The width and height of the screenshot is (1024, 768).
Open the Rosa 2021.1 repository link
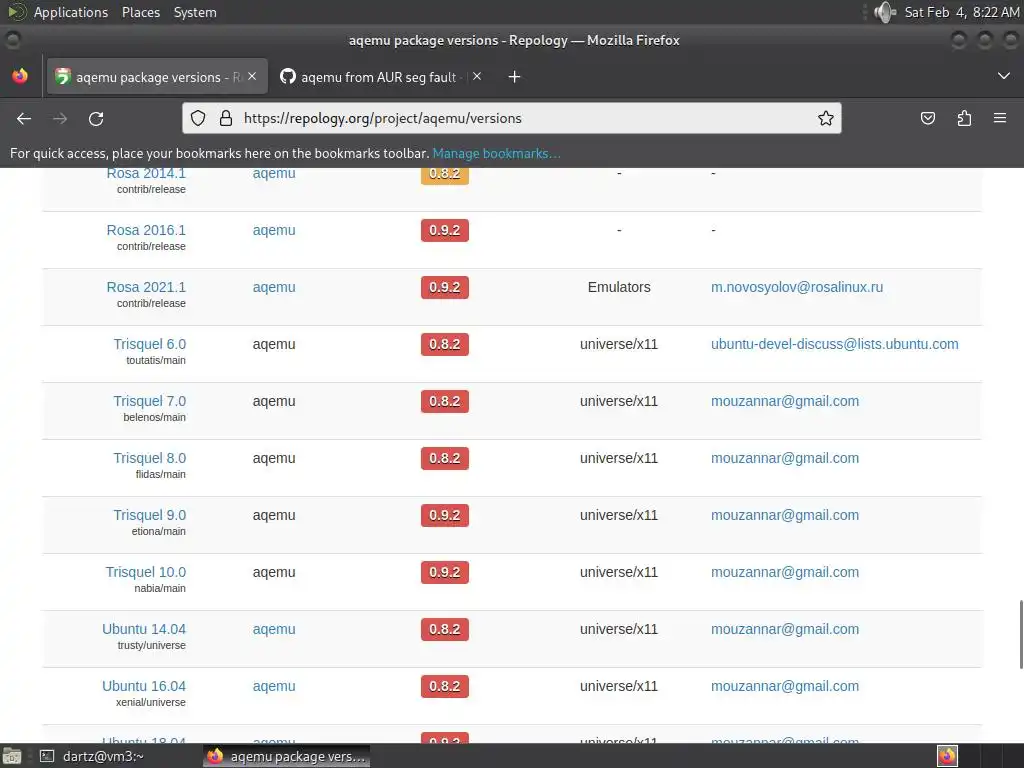146,287
